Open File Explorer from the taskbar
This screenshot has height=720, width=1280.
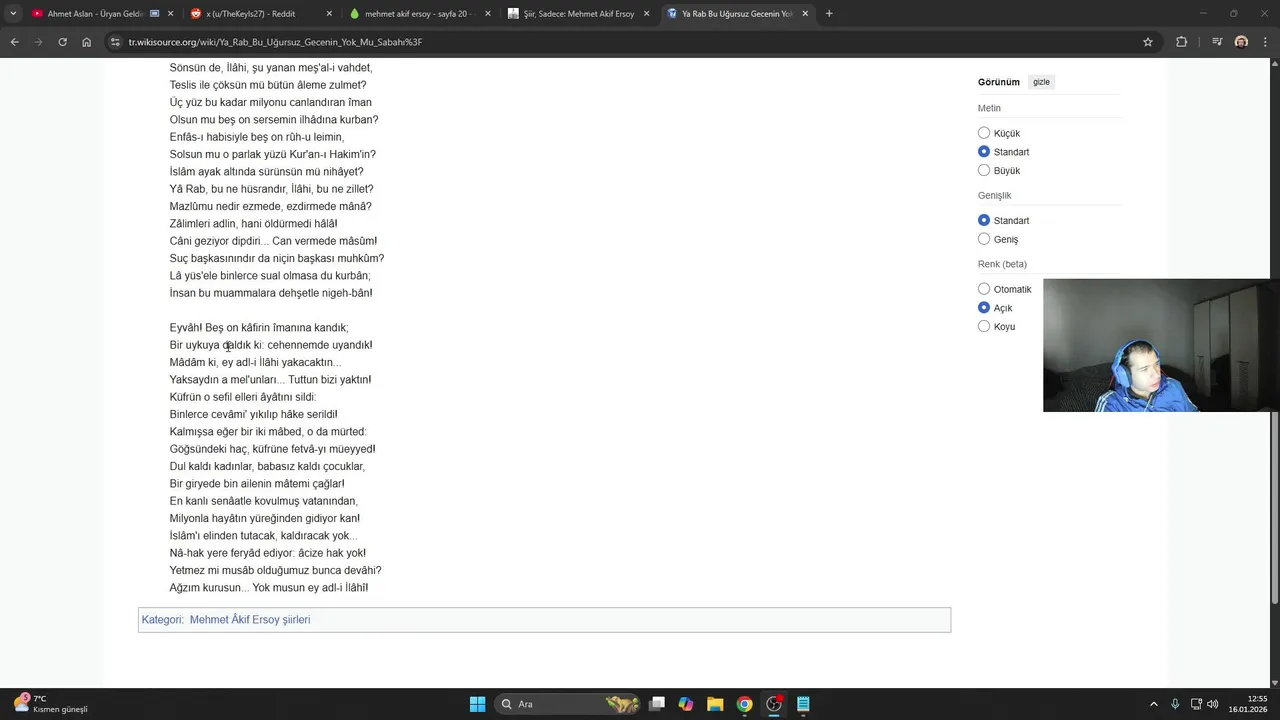[x=715, y=704]
